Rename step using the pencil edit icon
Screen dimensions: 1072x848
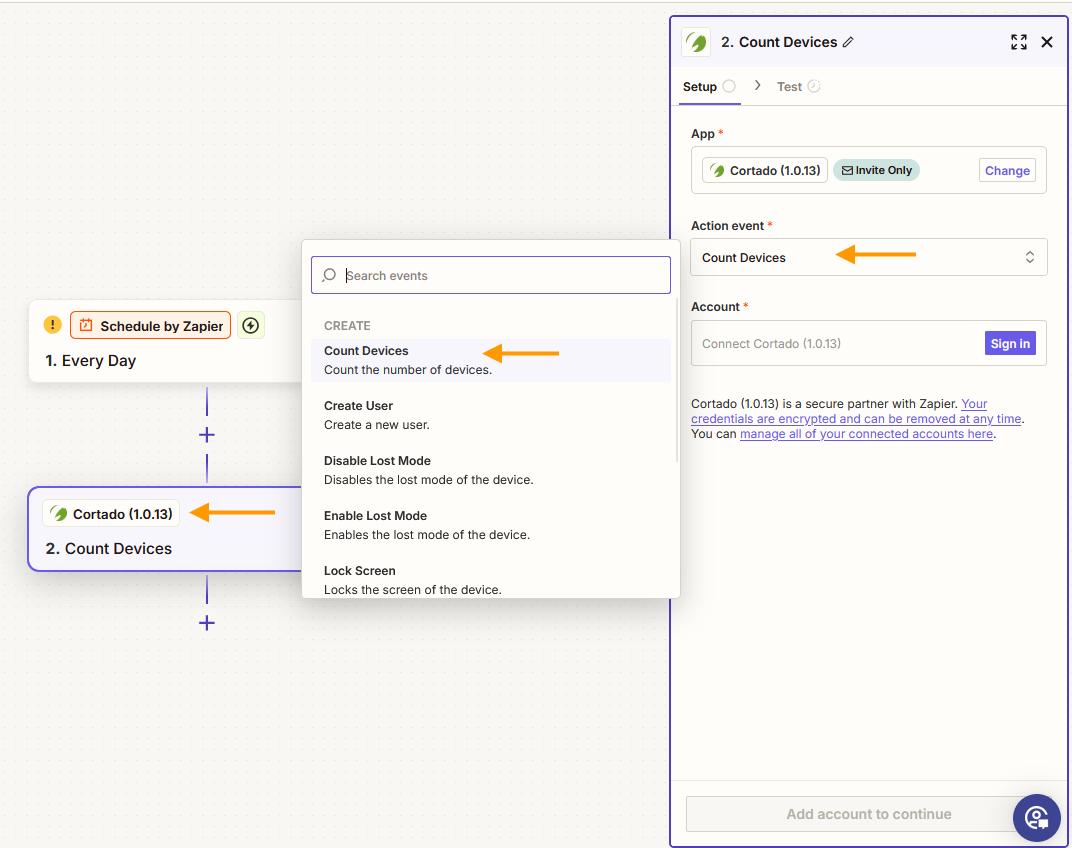848,42
